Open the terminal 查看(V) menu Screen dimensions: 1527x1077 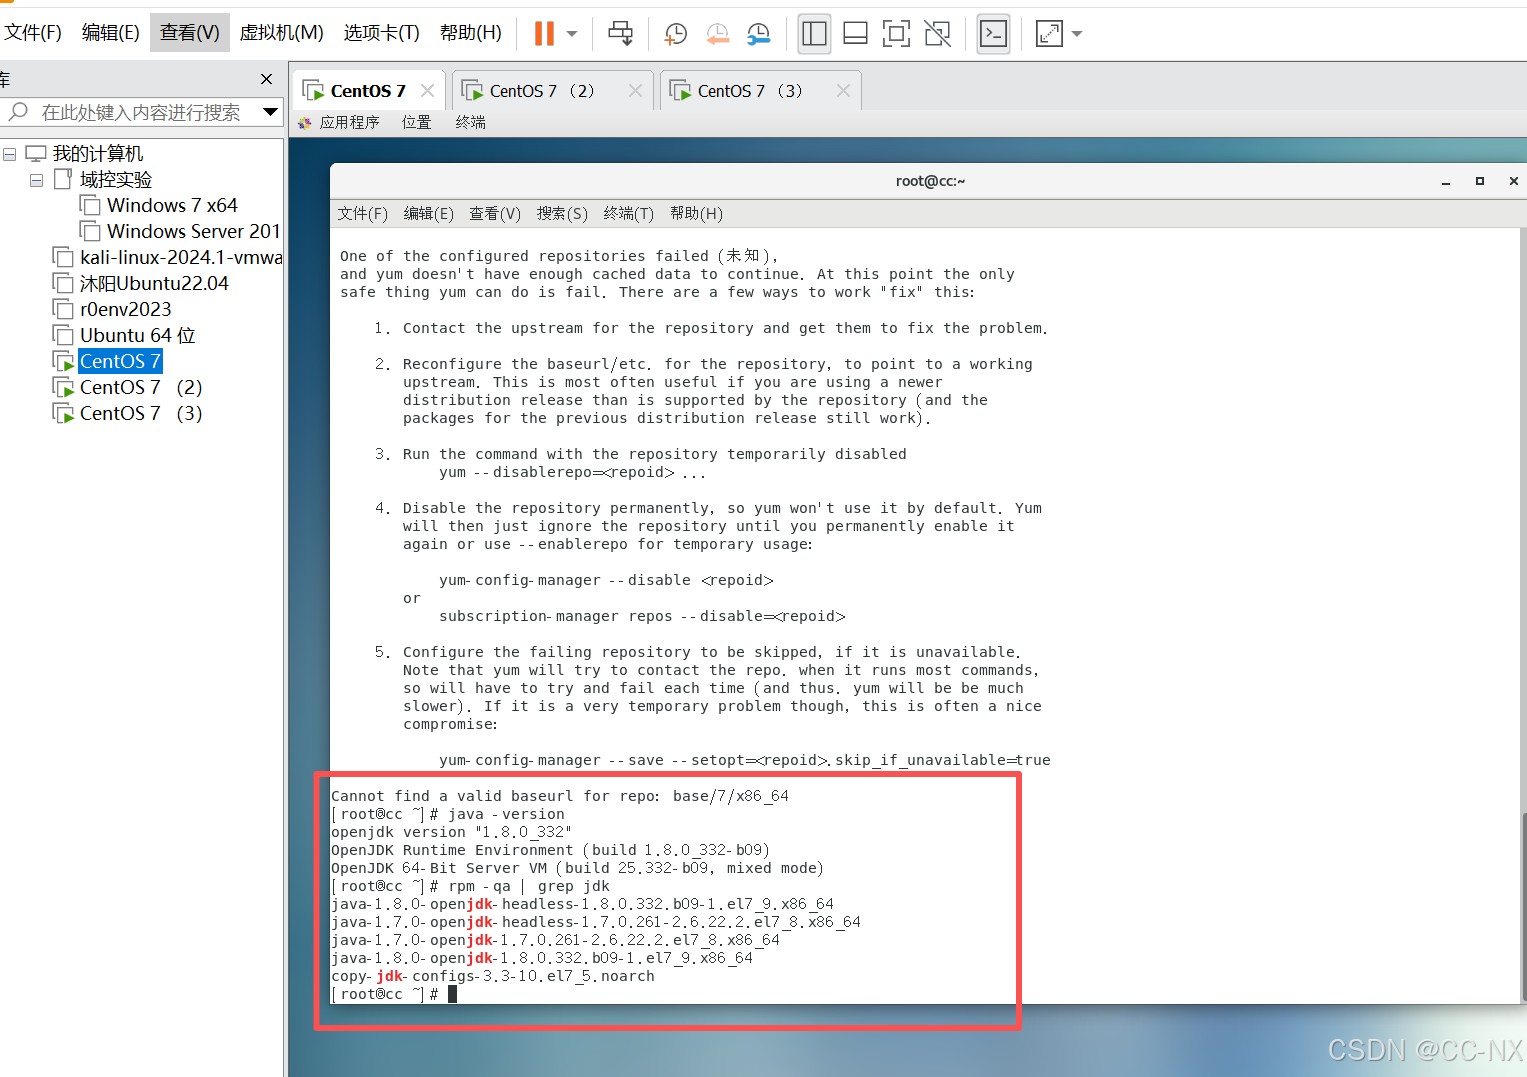(x=495, y=214)
